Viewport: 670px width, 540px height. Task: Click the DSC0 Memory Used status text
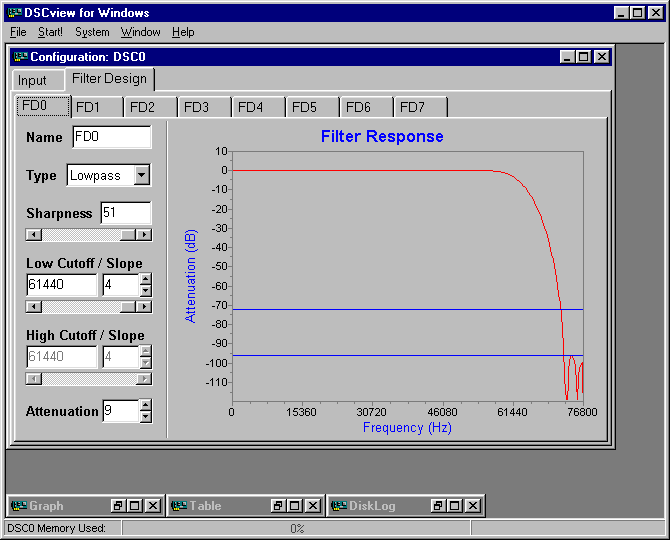tap(56, 528)
